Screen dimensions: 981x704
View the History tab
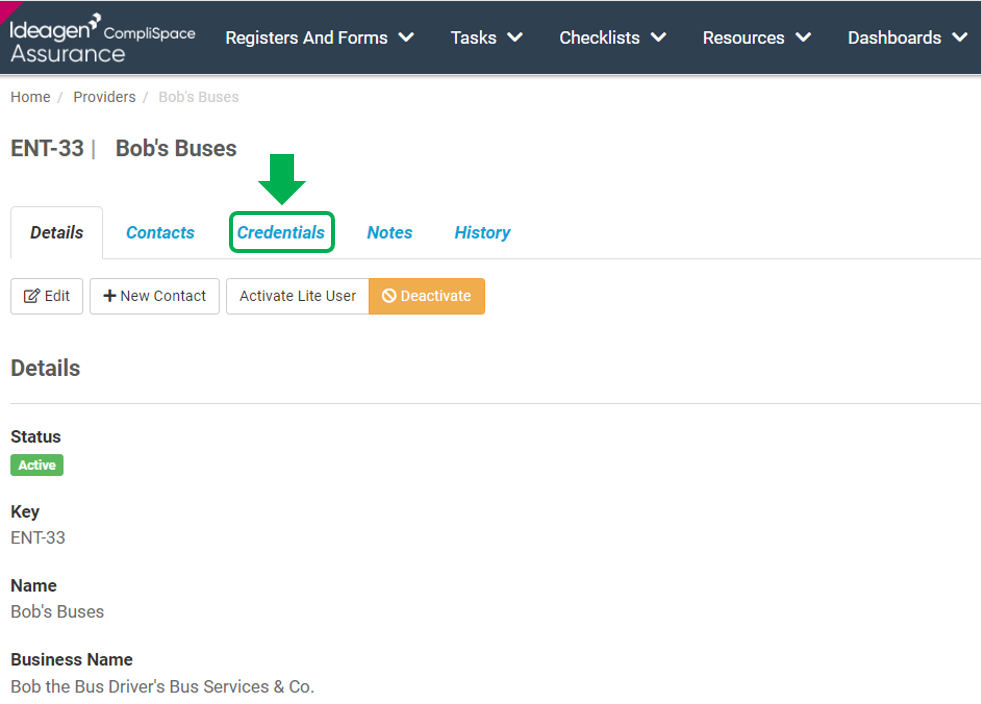[482, 232]
